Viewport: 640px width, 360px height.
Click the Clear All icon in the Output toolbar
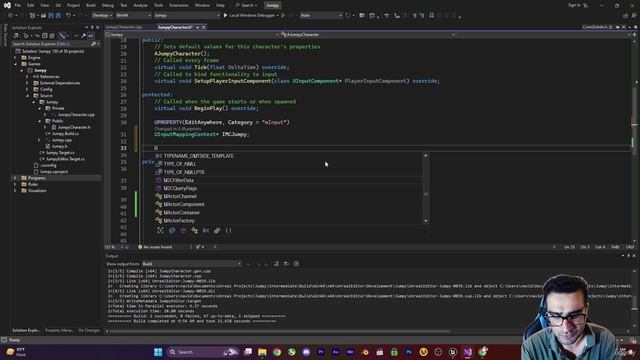276,264
